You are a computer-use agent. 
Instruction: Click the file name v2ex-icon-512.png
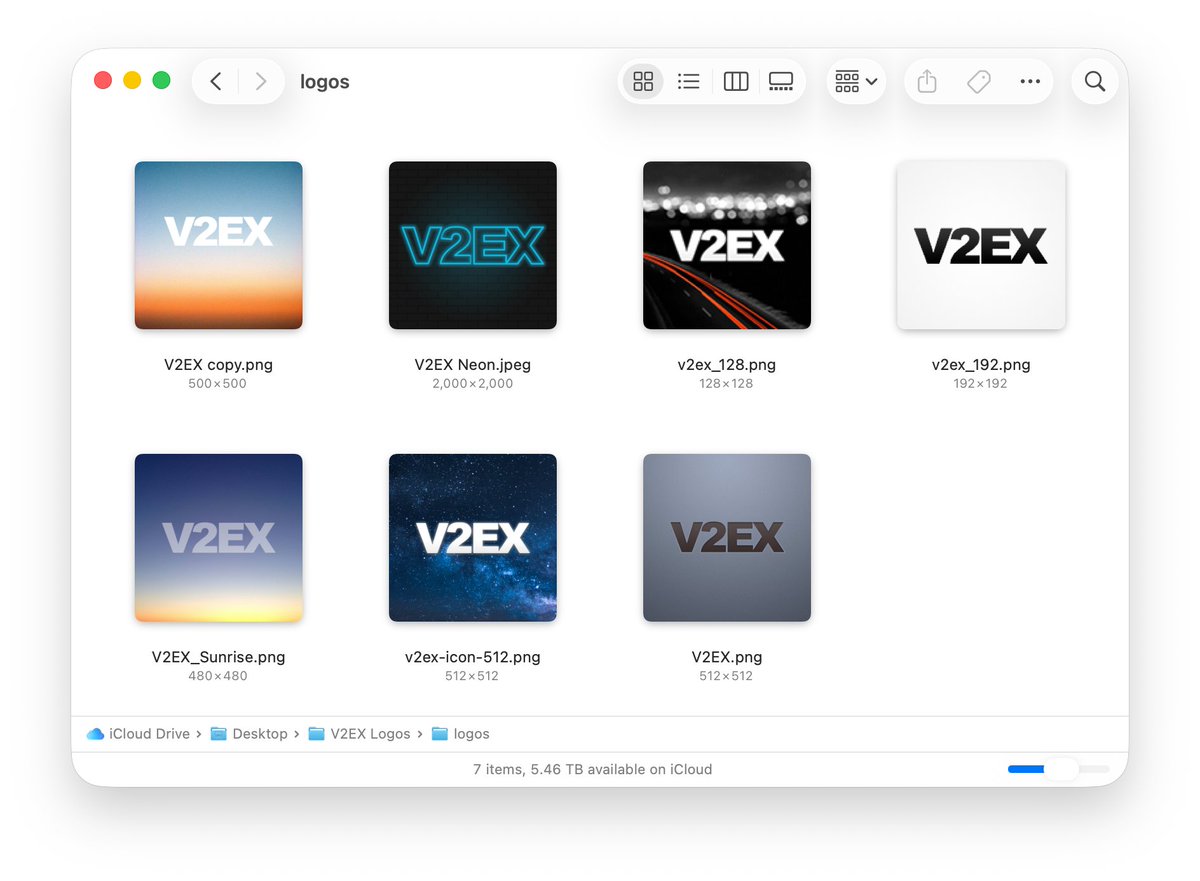click(473, 657)
